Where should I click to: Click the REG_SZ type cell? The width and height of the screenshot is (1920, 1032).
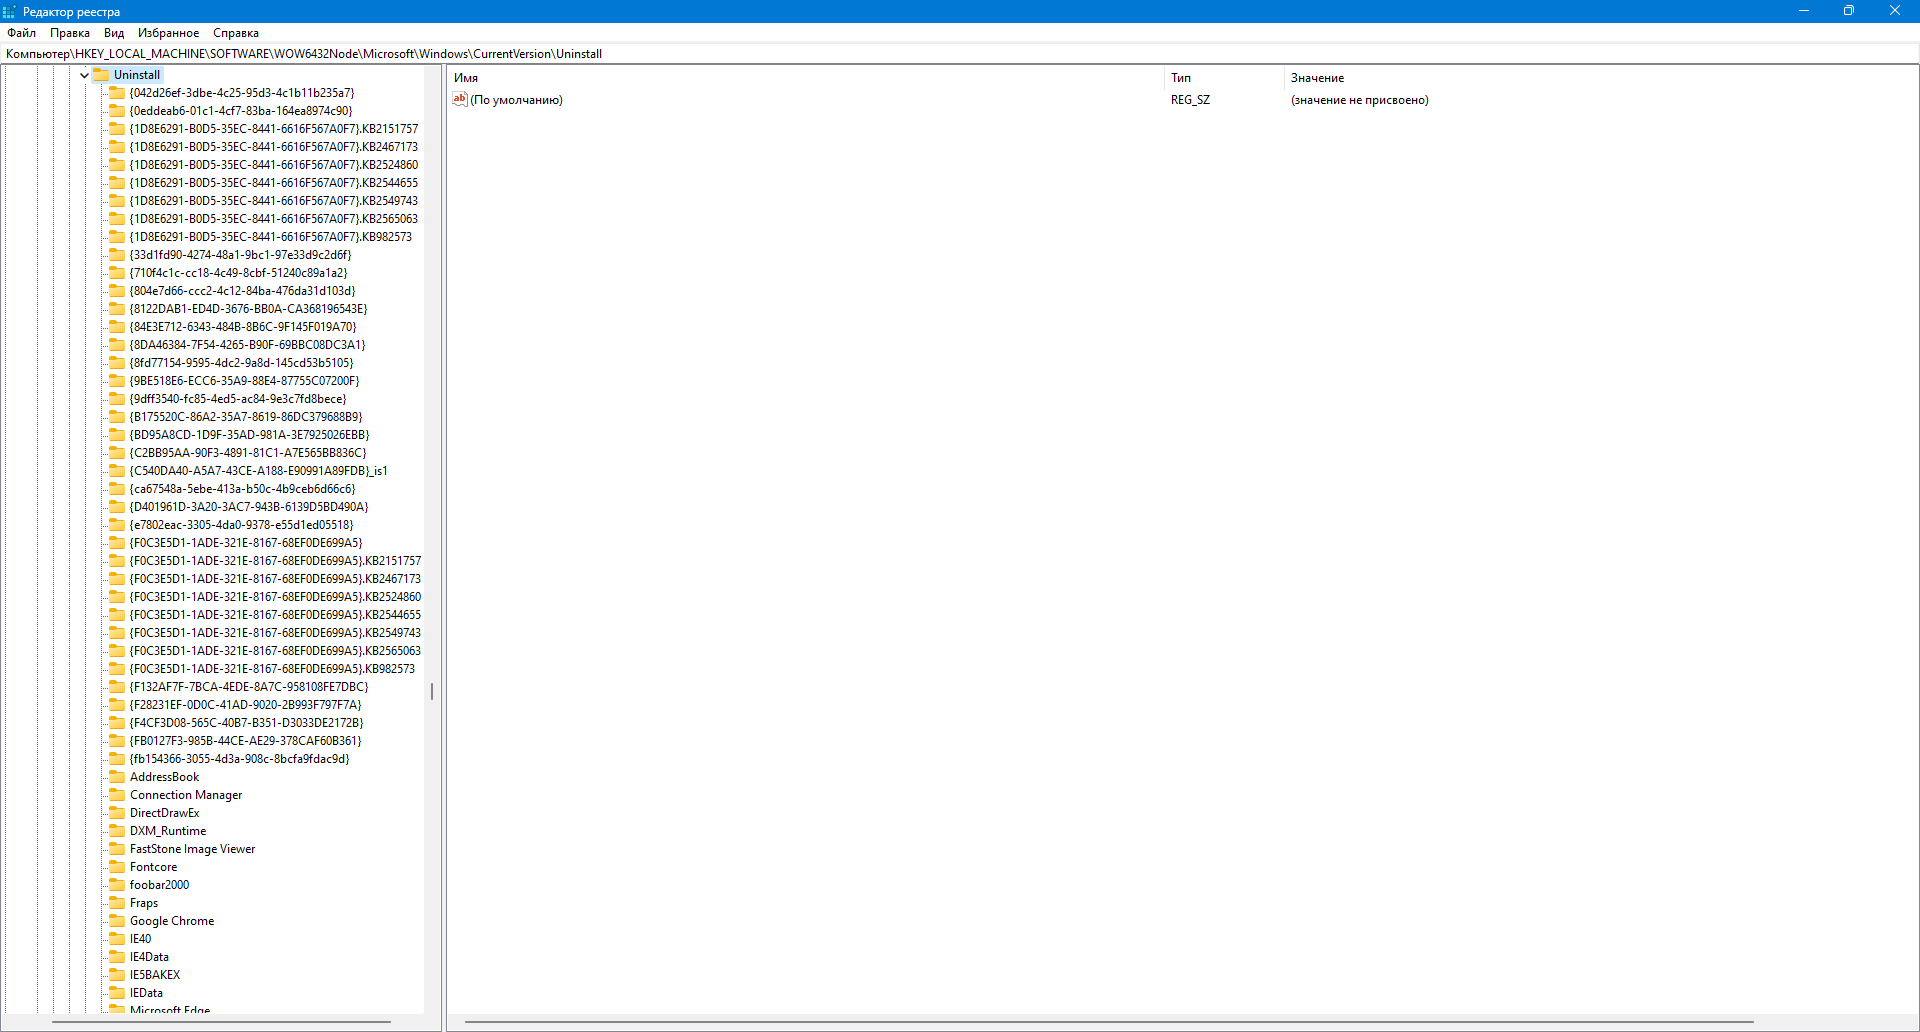[x=1190, y=100]
